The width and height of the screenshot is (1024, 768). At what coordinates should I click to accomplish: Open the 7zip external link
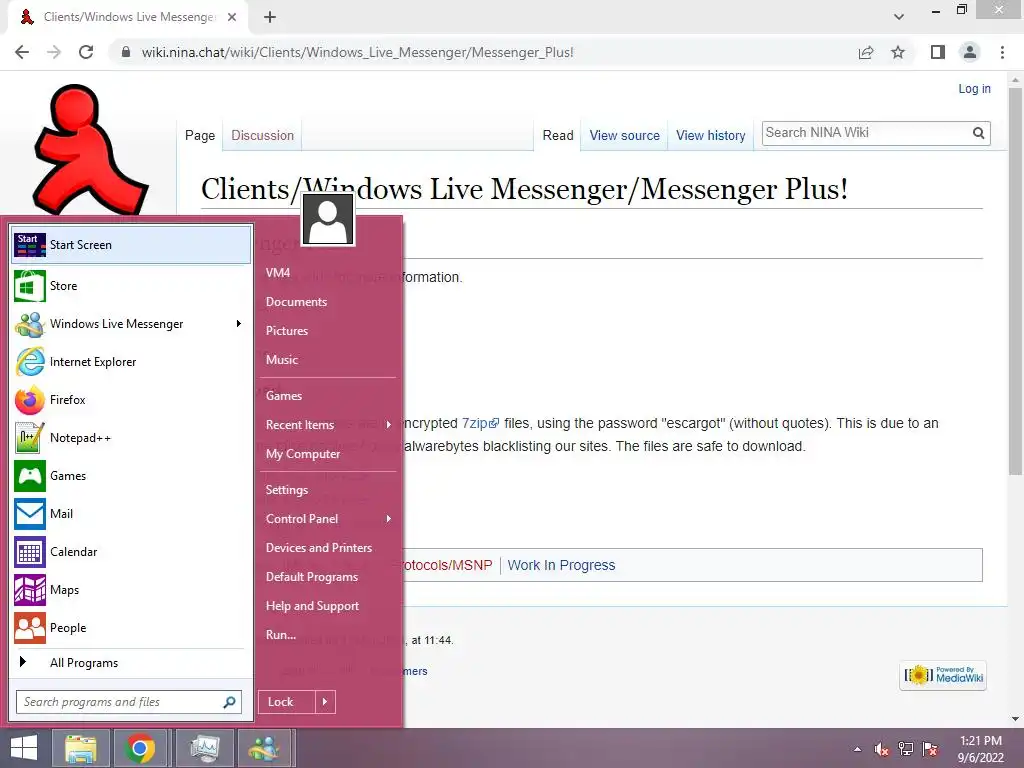point(480,423)
